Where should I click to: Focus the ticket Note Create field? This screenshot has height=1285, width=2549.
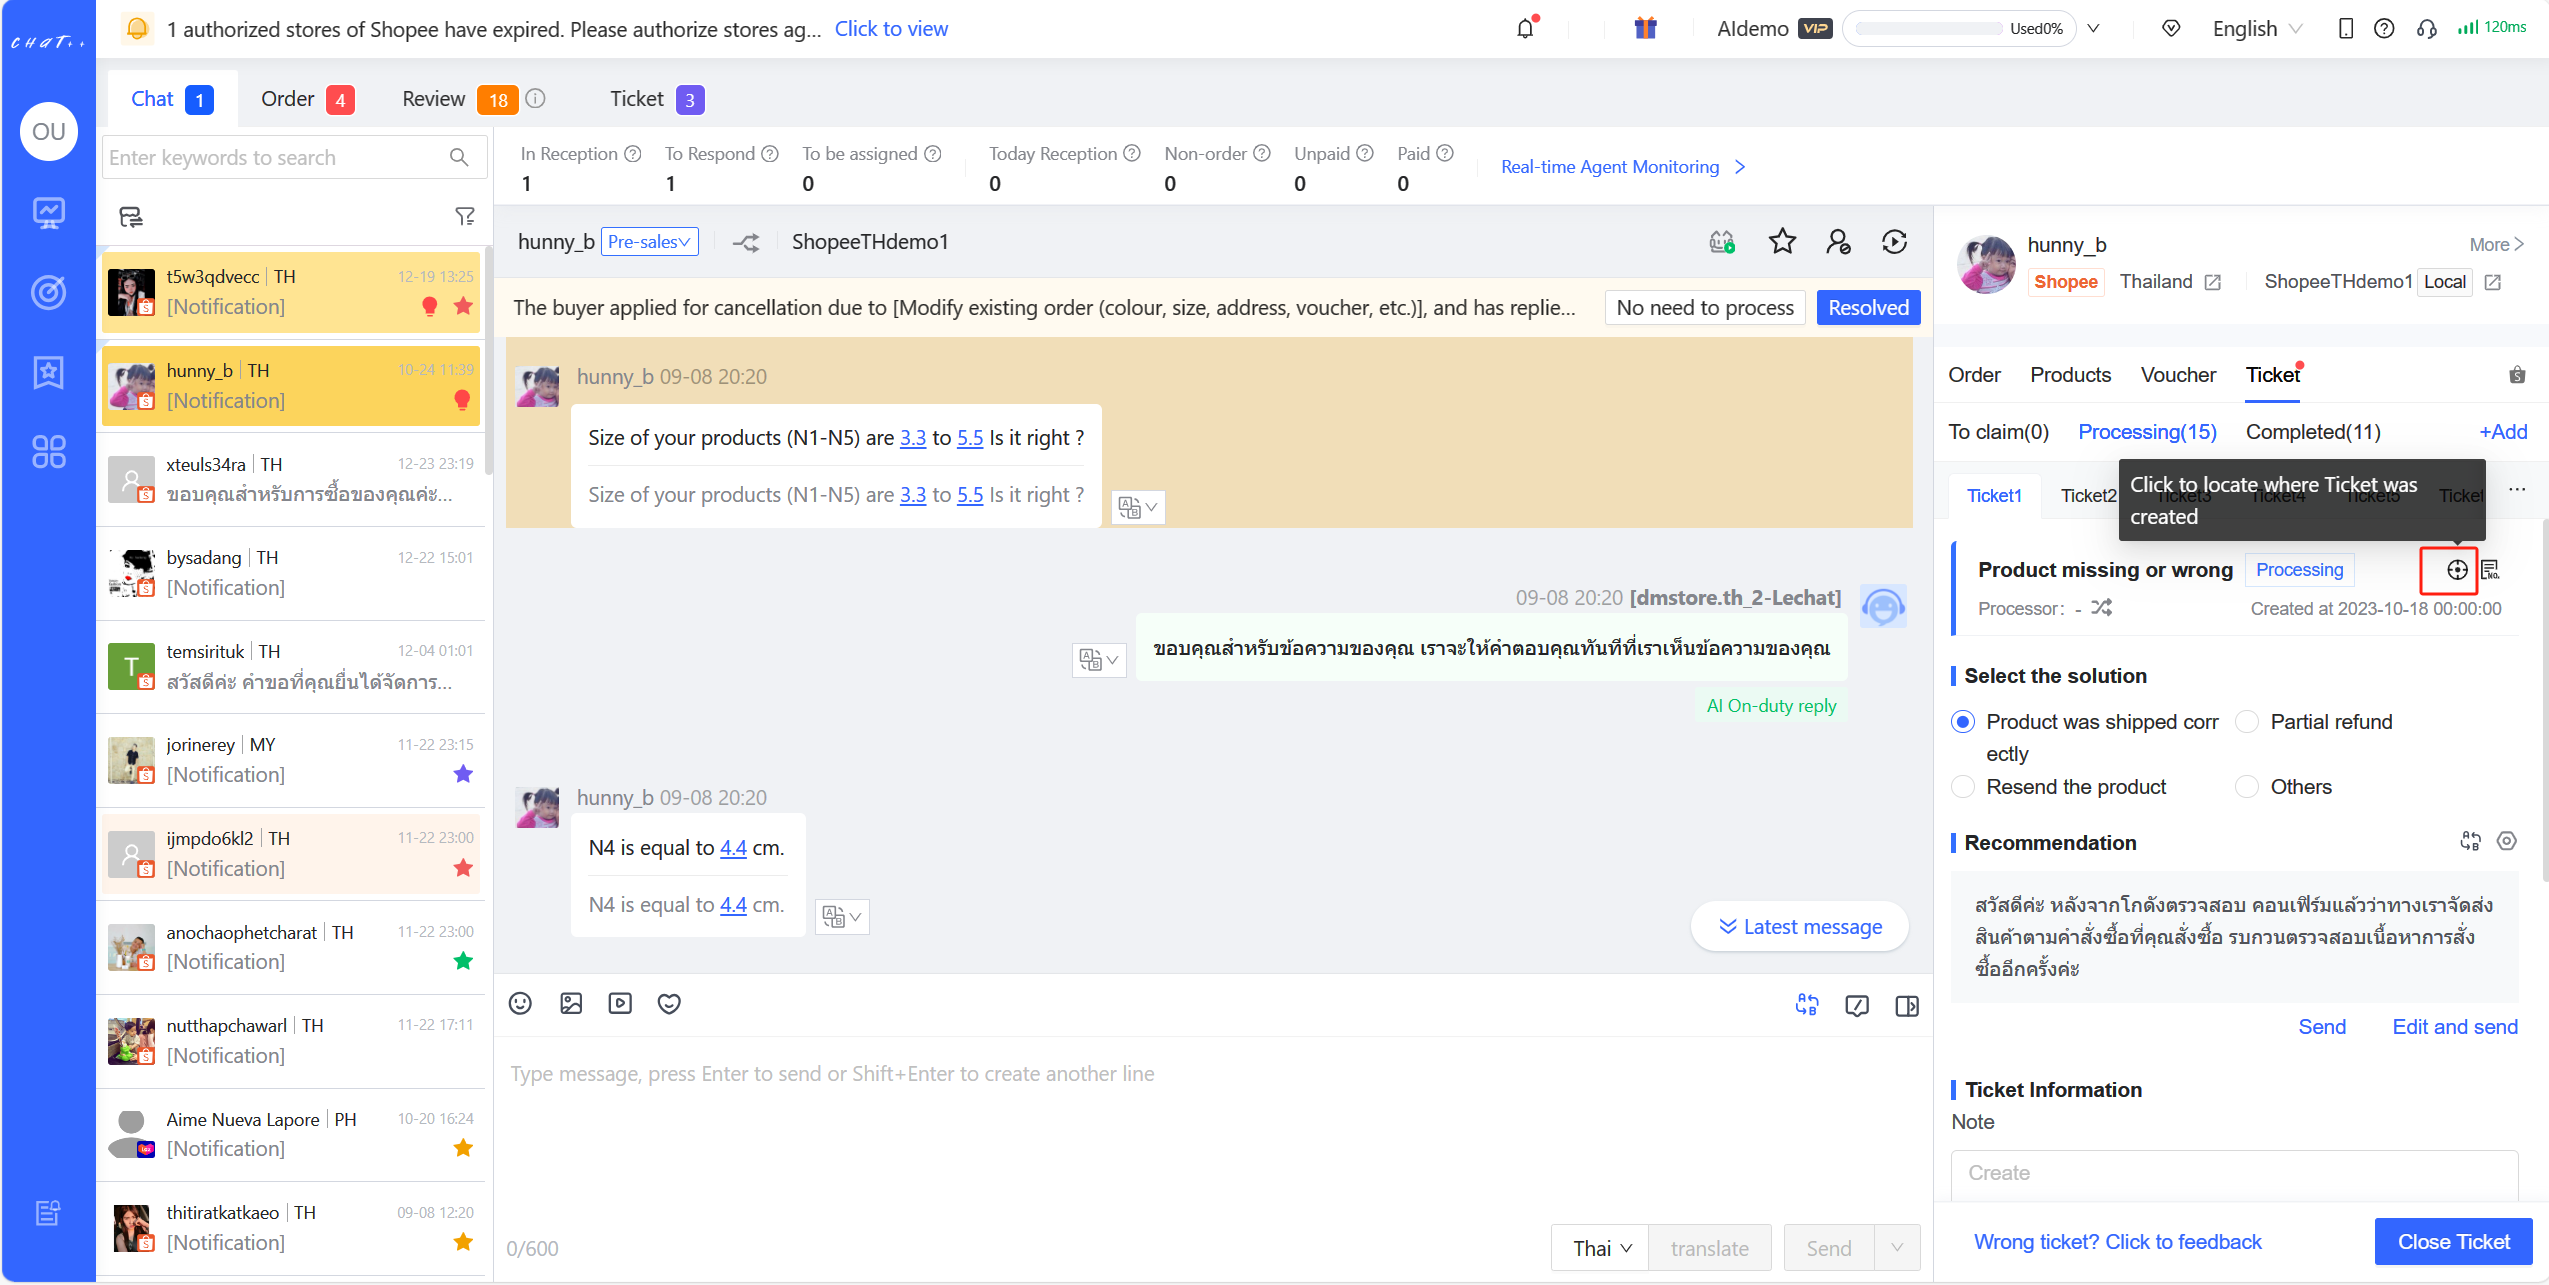(x=2234, y=1173)
